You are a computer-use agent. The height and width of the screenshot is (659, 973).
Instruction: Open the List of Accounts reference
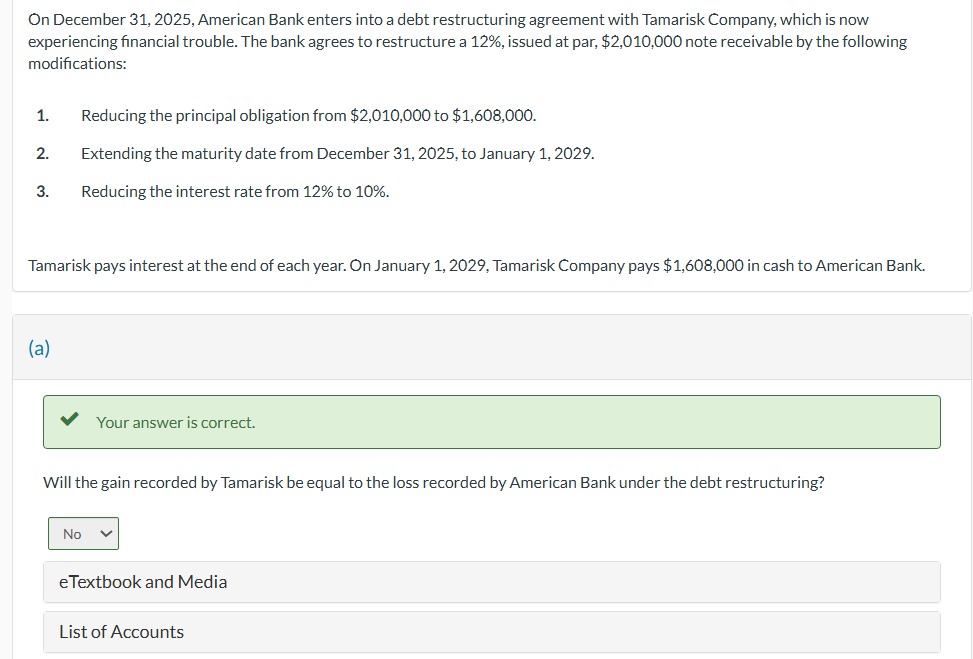(x=121, y=631)
